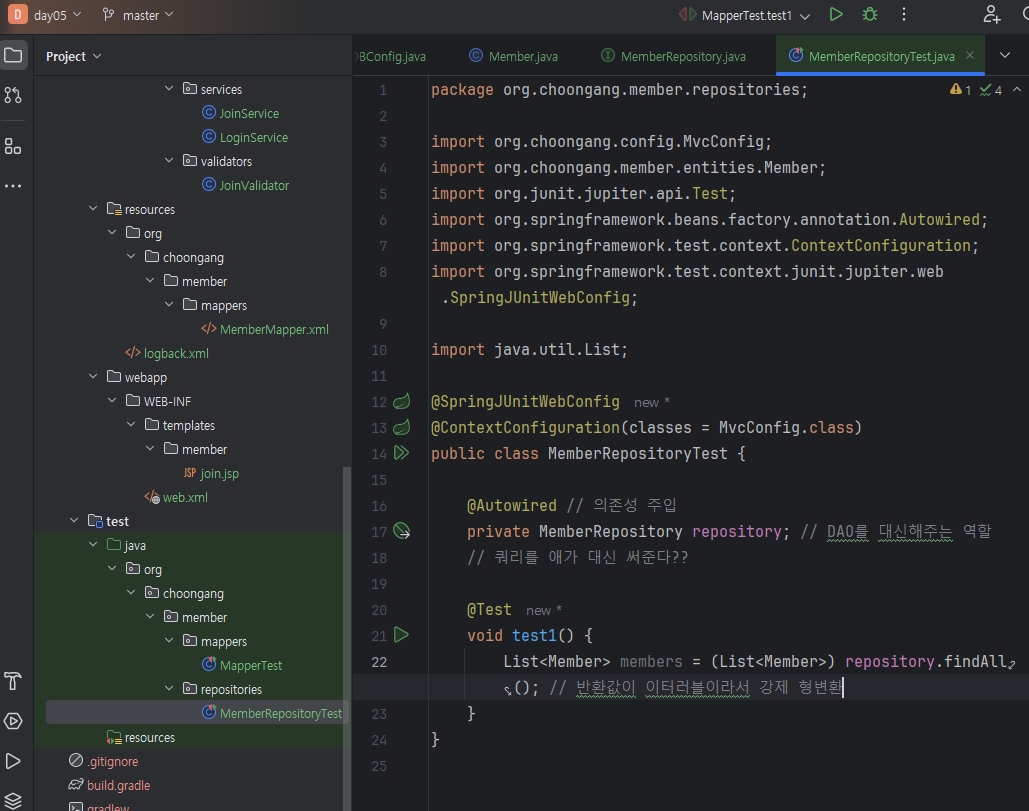
Task: Click the Spring bean gutter icon at line 12
Action: 402,402
